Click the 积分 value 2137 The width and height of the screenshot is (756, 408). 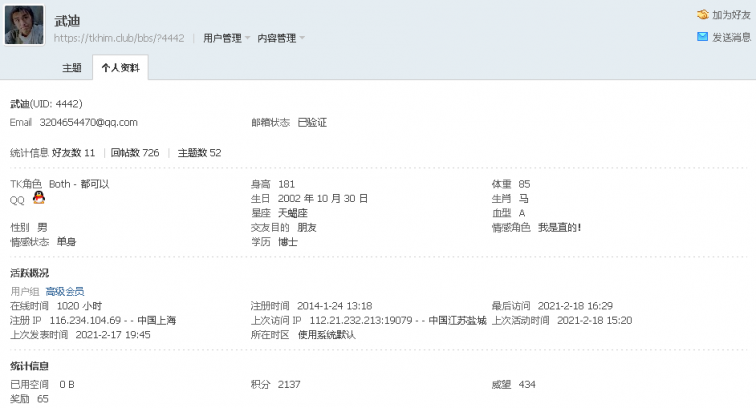pyautogui.click(x=289, y=384)
